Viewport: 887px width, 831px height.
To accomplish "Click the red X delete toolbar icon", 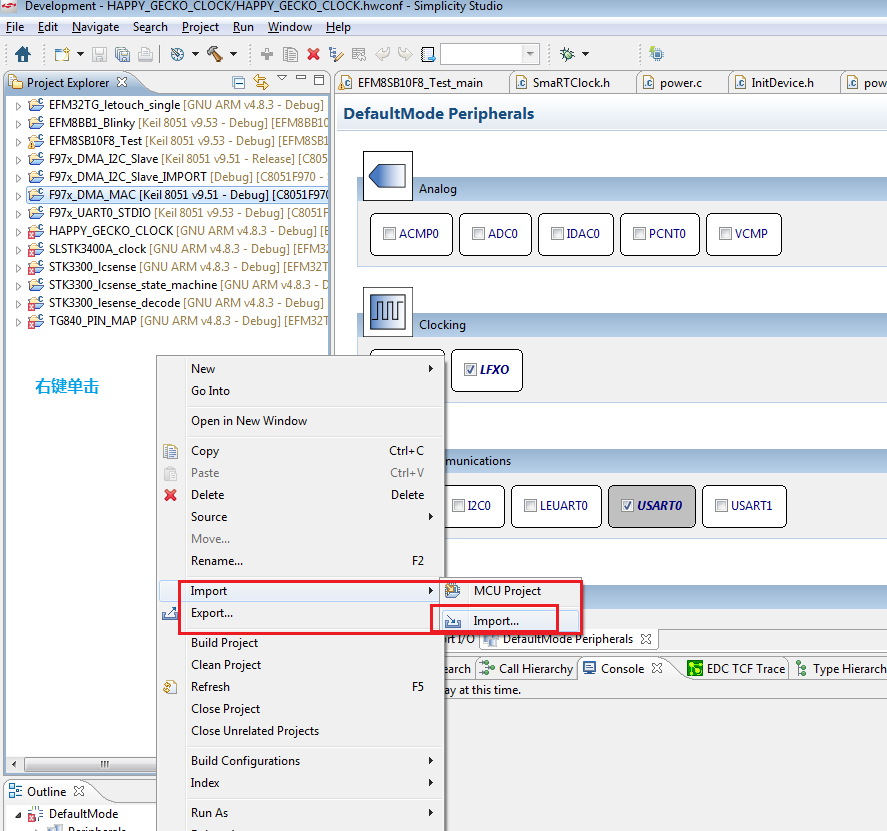I will click(313, 54).
